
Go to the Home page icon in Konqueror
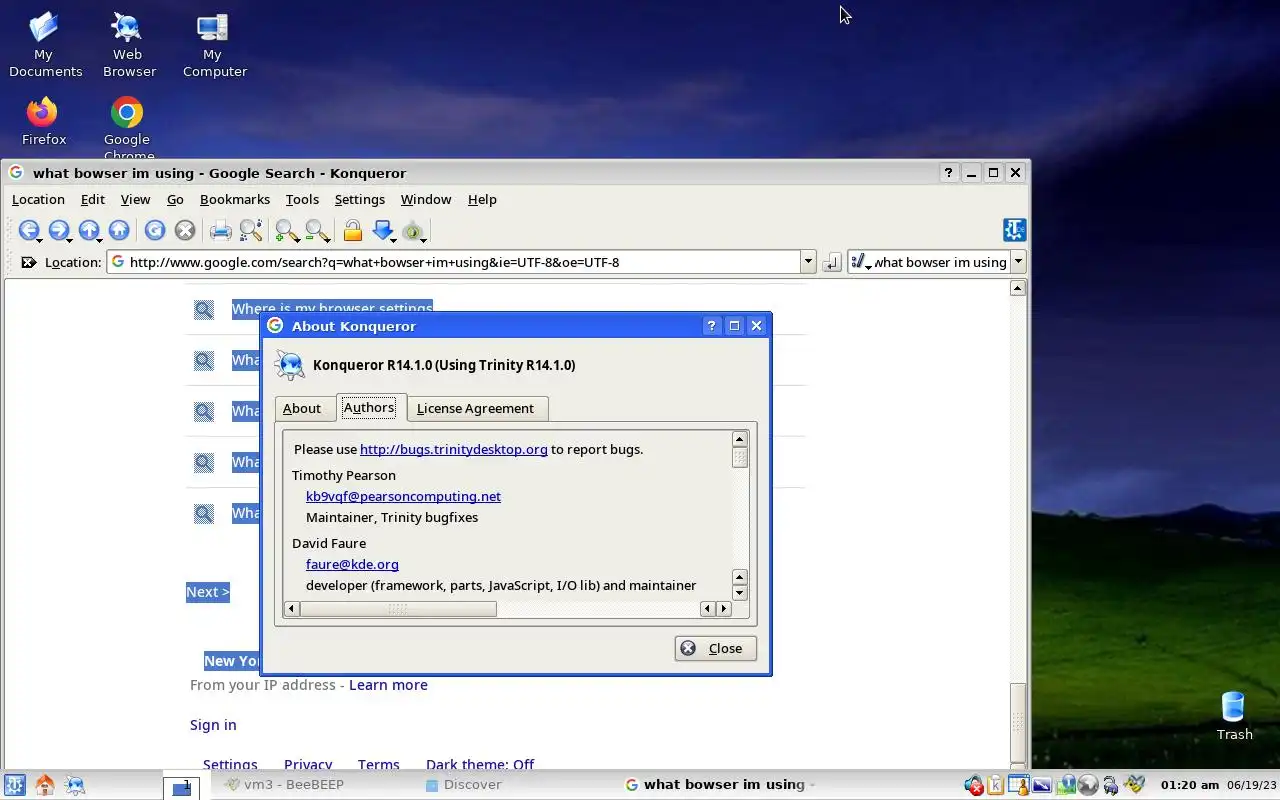(119, 230)
